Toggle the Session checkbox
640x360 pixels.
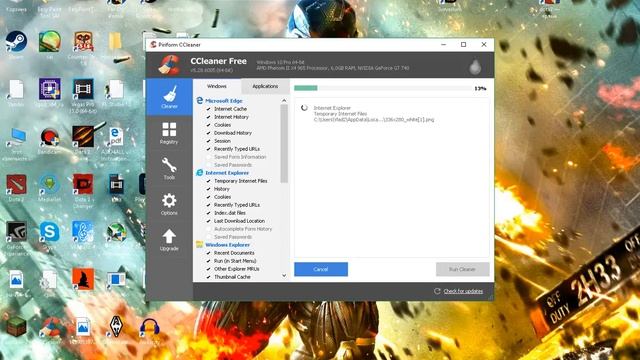click(x=209, y=141)
